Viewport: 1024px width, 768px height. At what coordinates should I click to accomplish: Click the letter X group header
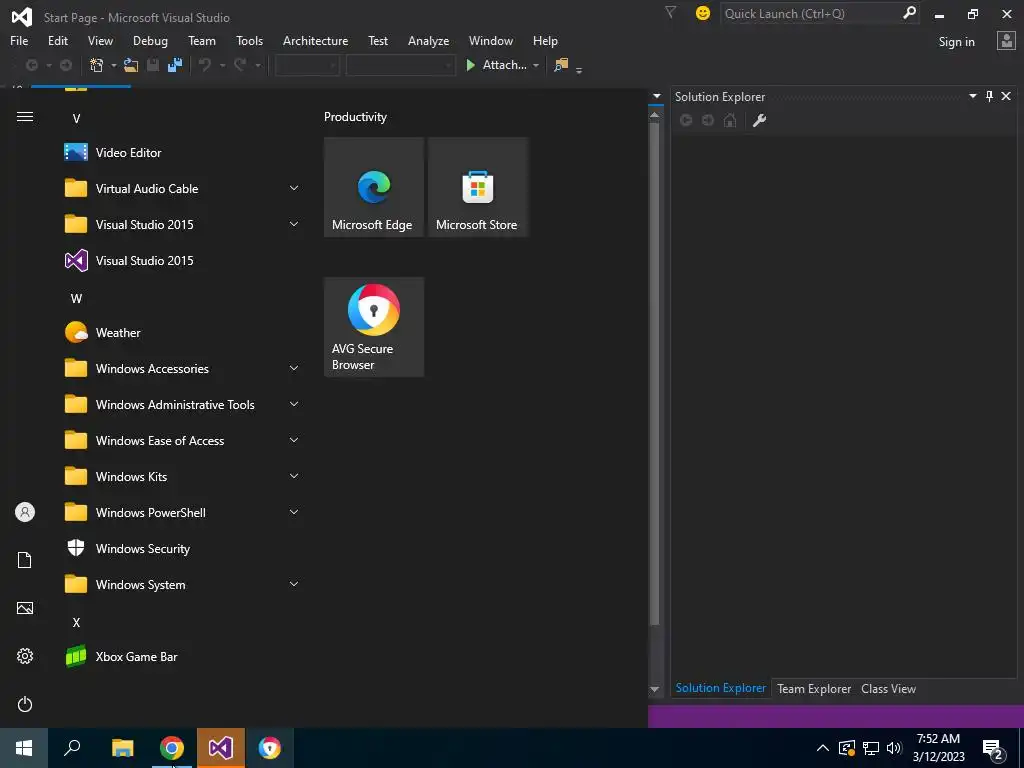76,622
